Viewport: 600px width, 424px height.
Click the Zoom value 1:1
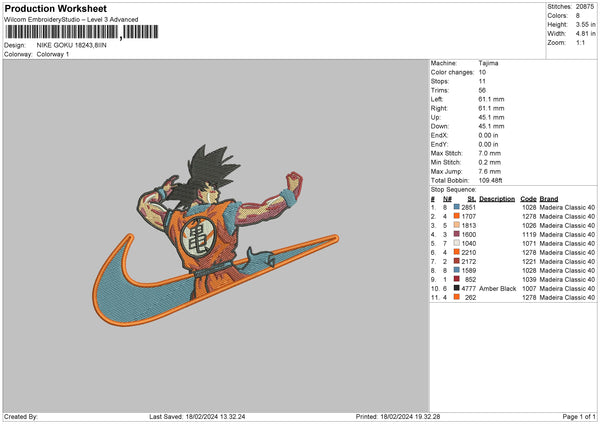pos(580,42)
